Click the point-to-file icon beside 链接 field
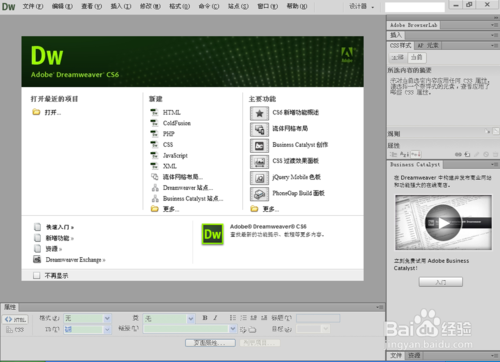The image size is (500, 362). tap(243, 330)
